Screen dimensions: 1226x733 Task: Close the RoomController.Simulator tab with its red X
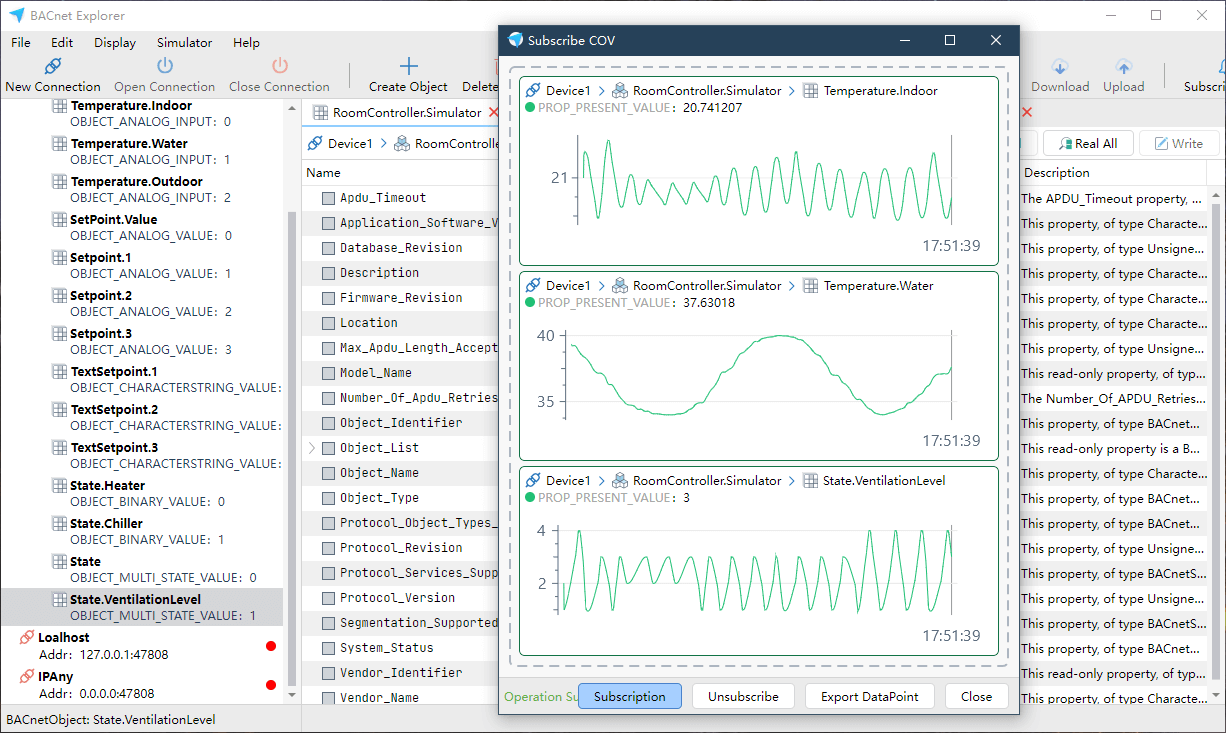click(x=493, y=113)
